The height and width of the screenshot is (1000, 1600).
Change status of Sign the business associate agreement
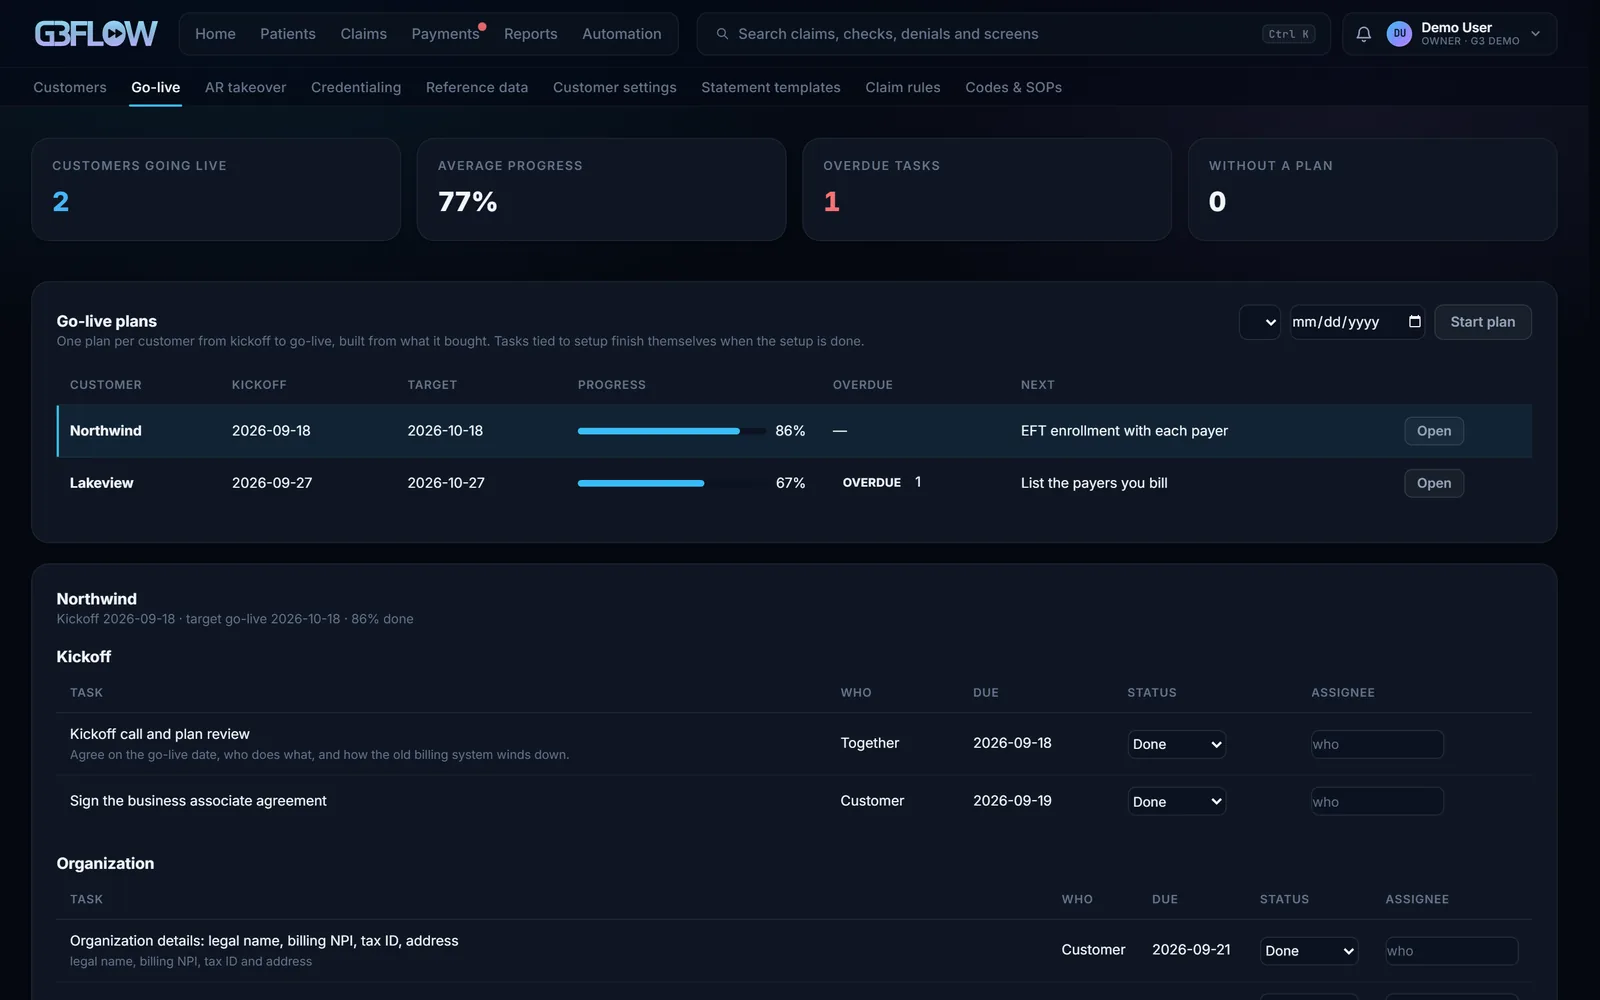(1177, 802)
